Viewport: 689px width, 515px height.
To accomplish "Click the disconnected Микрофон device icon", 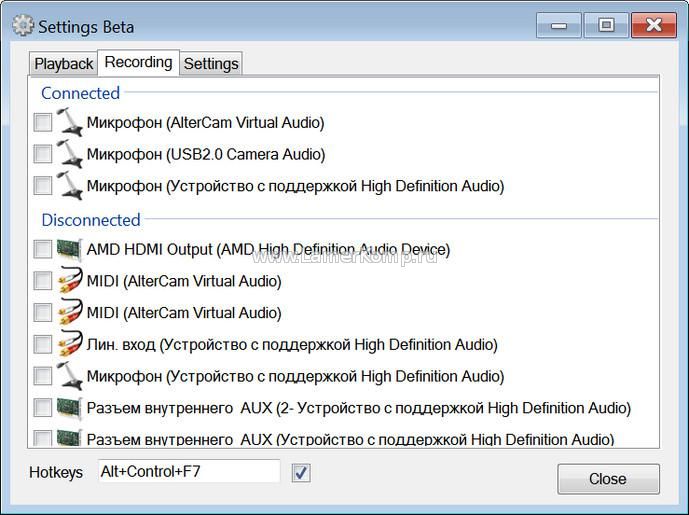I will coord(69,376).
